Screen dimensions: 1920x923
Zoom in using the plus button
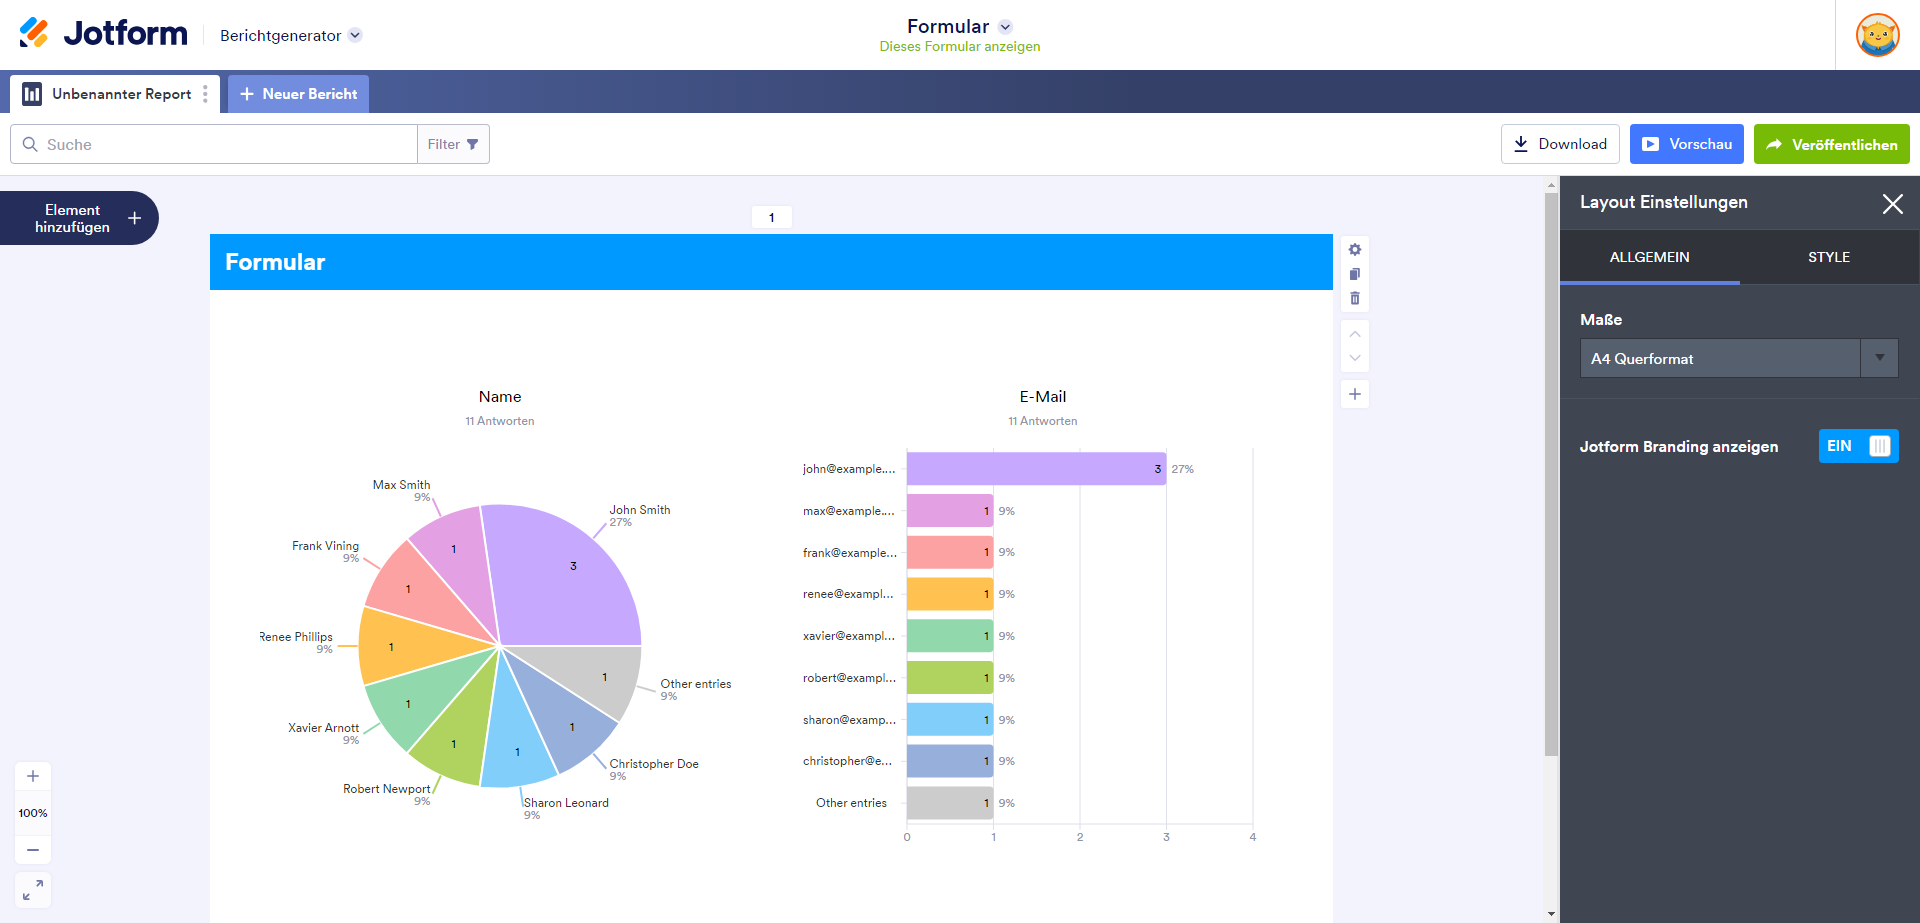(x=33, y=776)
